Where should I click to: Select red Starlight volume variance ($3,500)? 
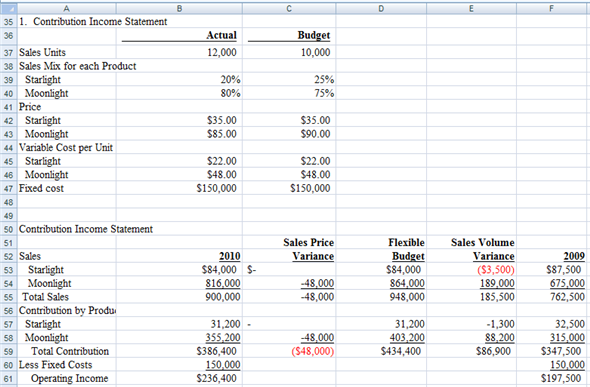click(x=496, y=270)
